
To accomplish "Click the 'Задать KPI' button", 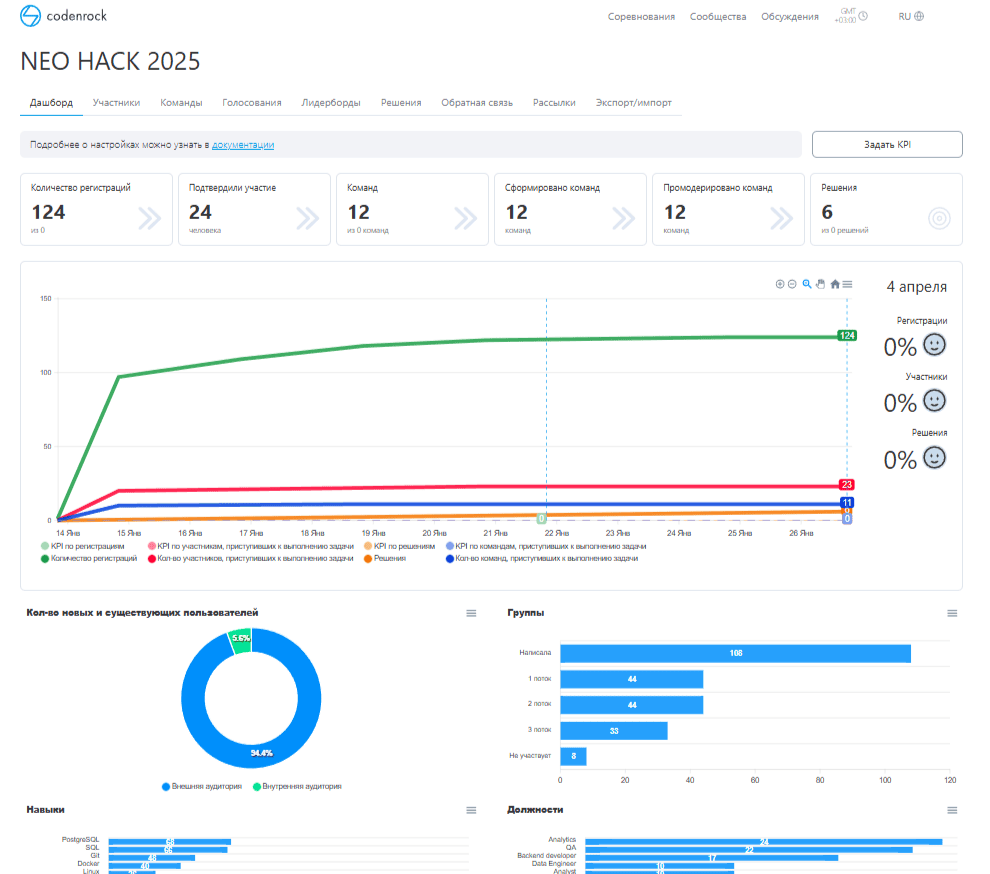I will pos(887,145).
